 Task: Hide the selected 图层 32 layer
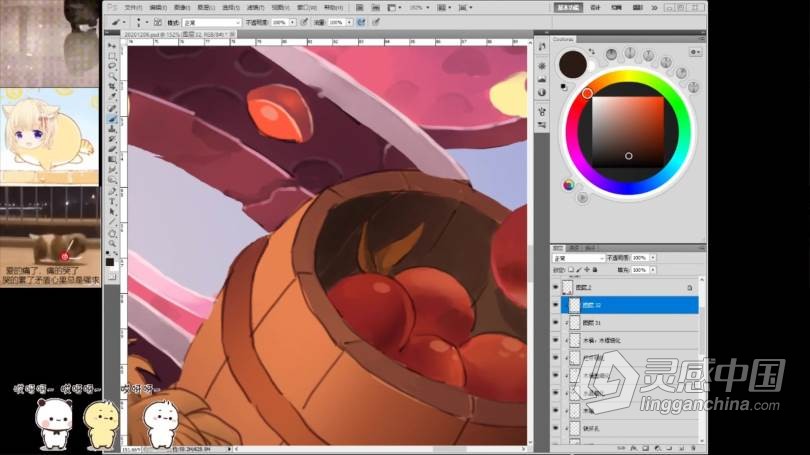pyautogui.click(x=556, y=305)
